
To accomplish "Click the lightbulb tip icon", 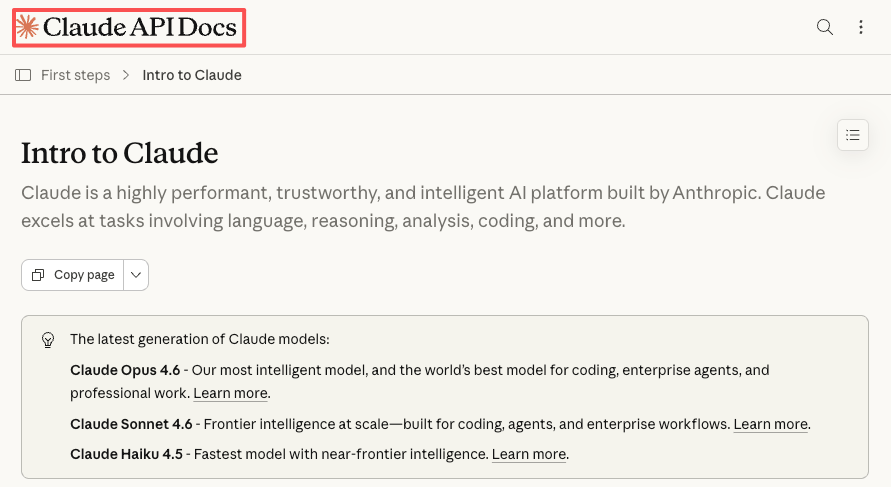I will [x=47, y=340].
